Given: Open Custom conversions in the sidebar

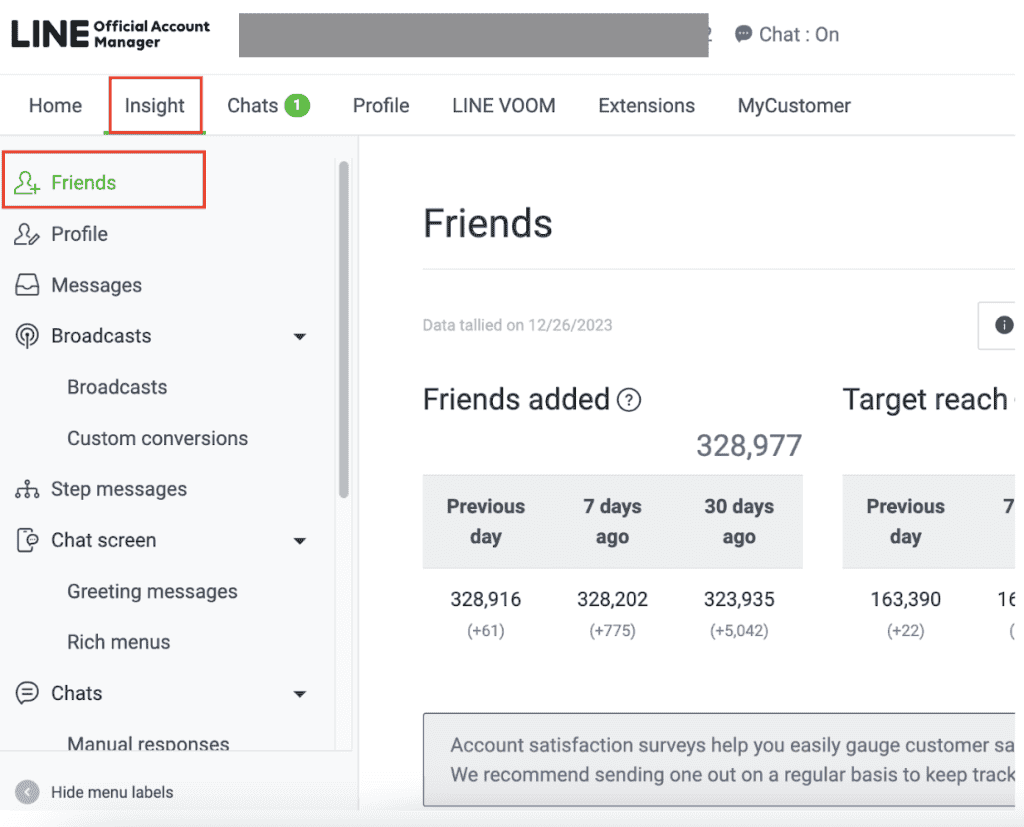Looking at the screenshot, I should [157, 438].
